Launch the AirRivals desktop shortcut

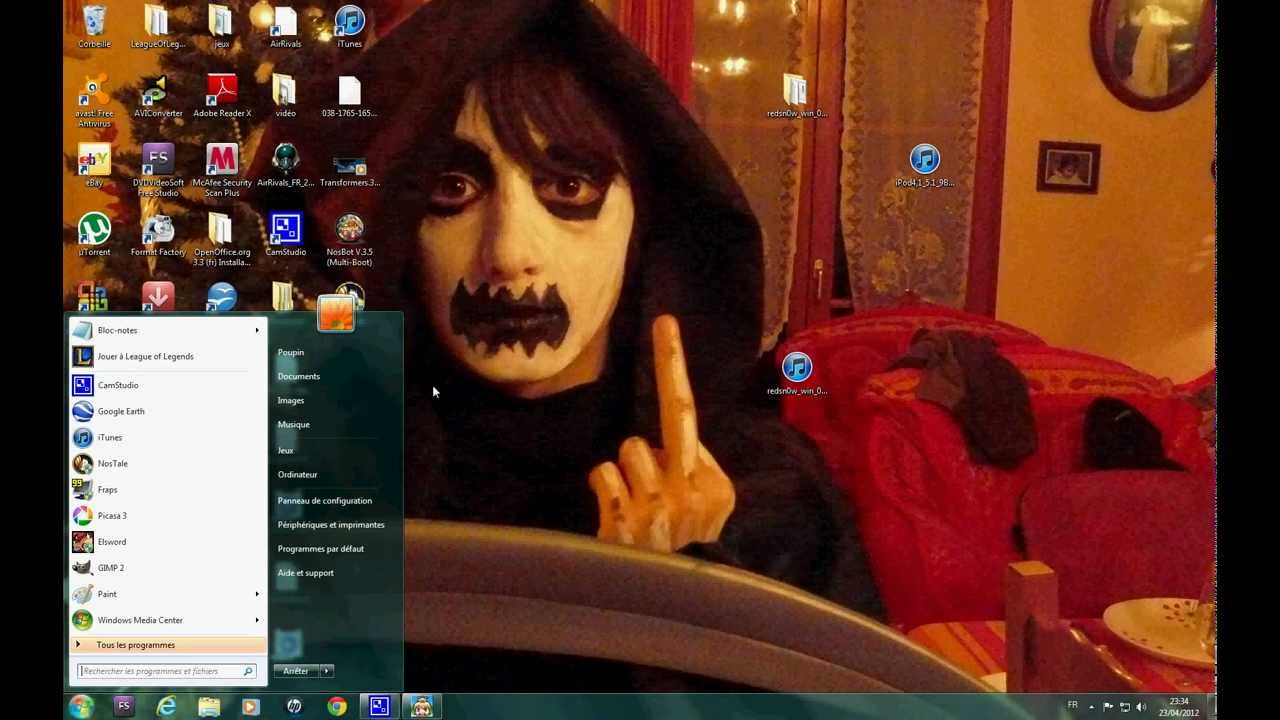click(x=286, y=27)
